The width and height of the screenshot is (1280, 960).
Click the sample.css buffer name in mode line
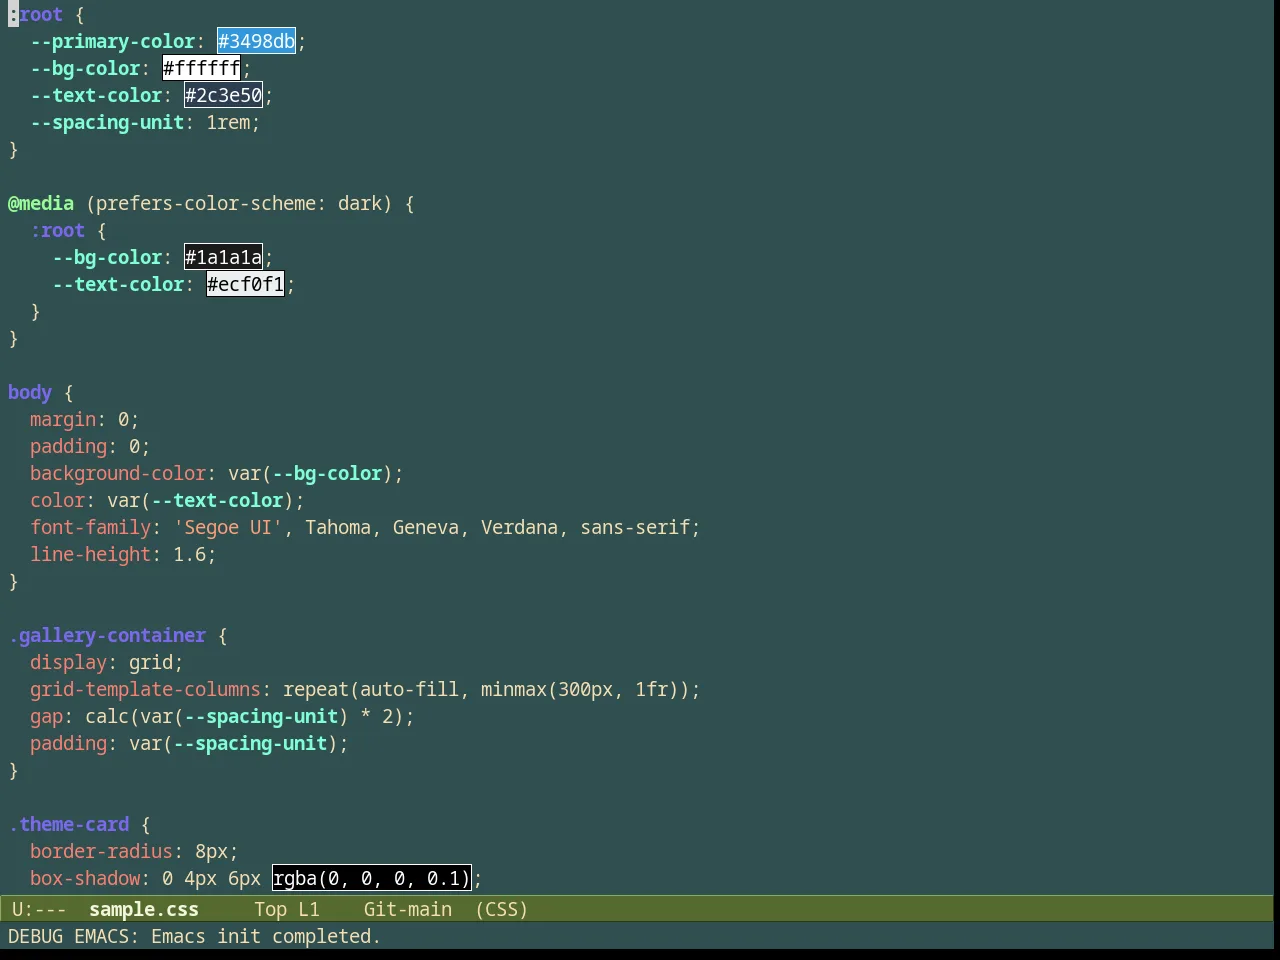tap(144, 909)
